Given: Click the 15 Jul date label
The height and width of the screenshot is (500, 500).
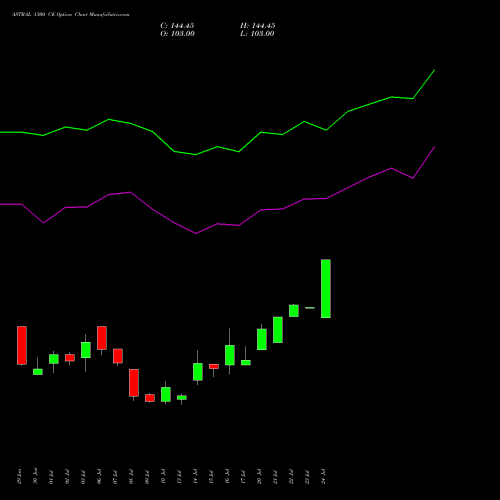Looking at the screenshot, I should (x=211, y=477).
